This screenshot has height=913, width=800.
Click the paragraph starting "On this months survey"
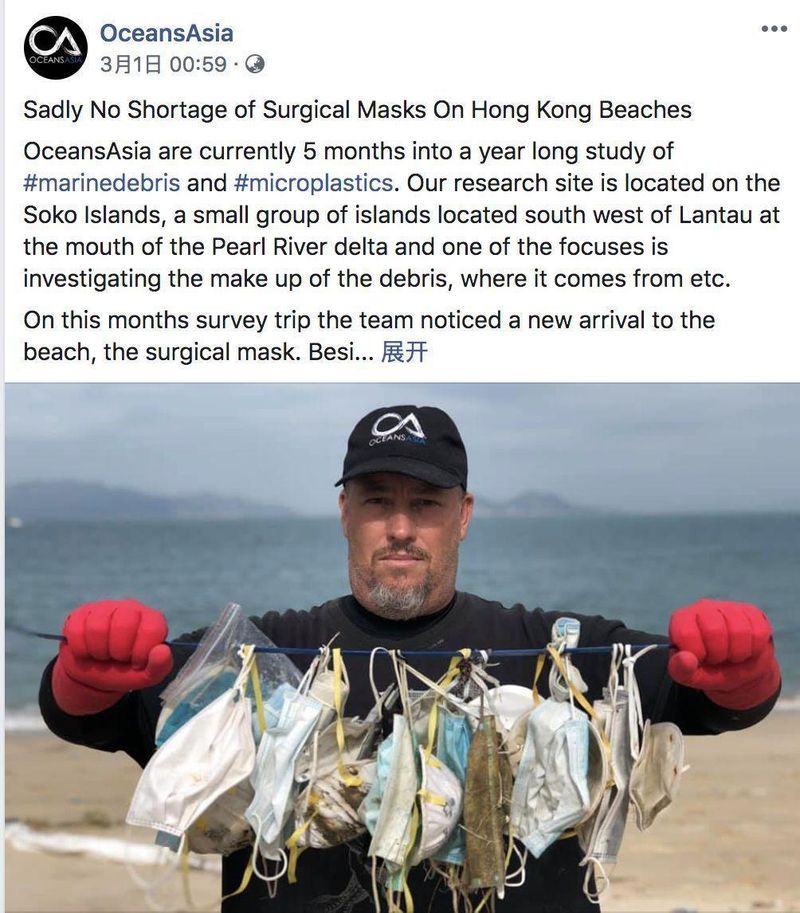(x=369, y=336)
